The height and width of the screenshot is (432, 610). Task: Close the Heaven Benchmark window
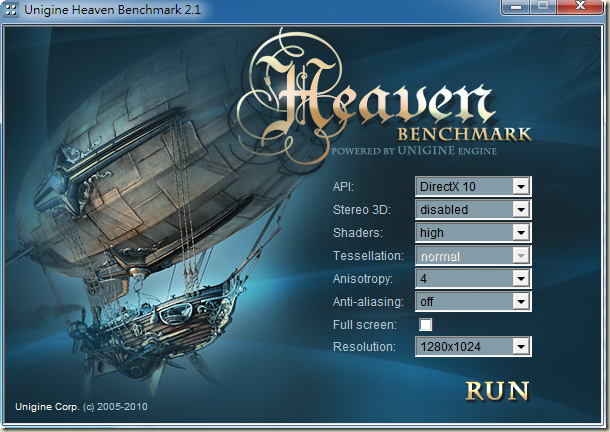(580, 7)
